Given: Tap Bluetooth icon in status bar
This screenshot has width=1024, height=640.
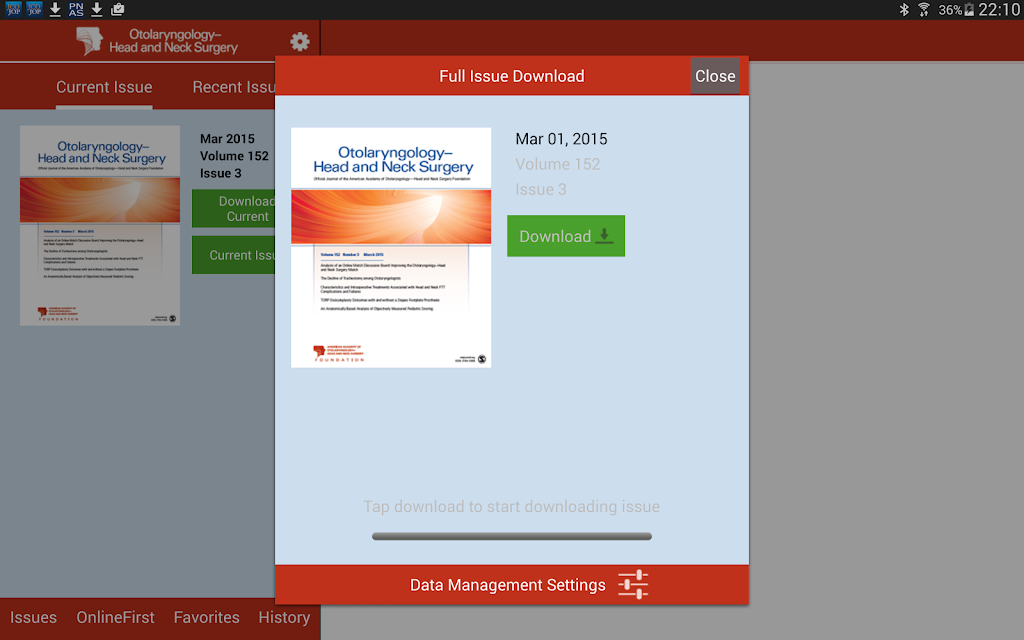Looking at the screenshot, I should click(904, 9).
